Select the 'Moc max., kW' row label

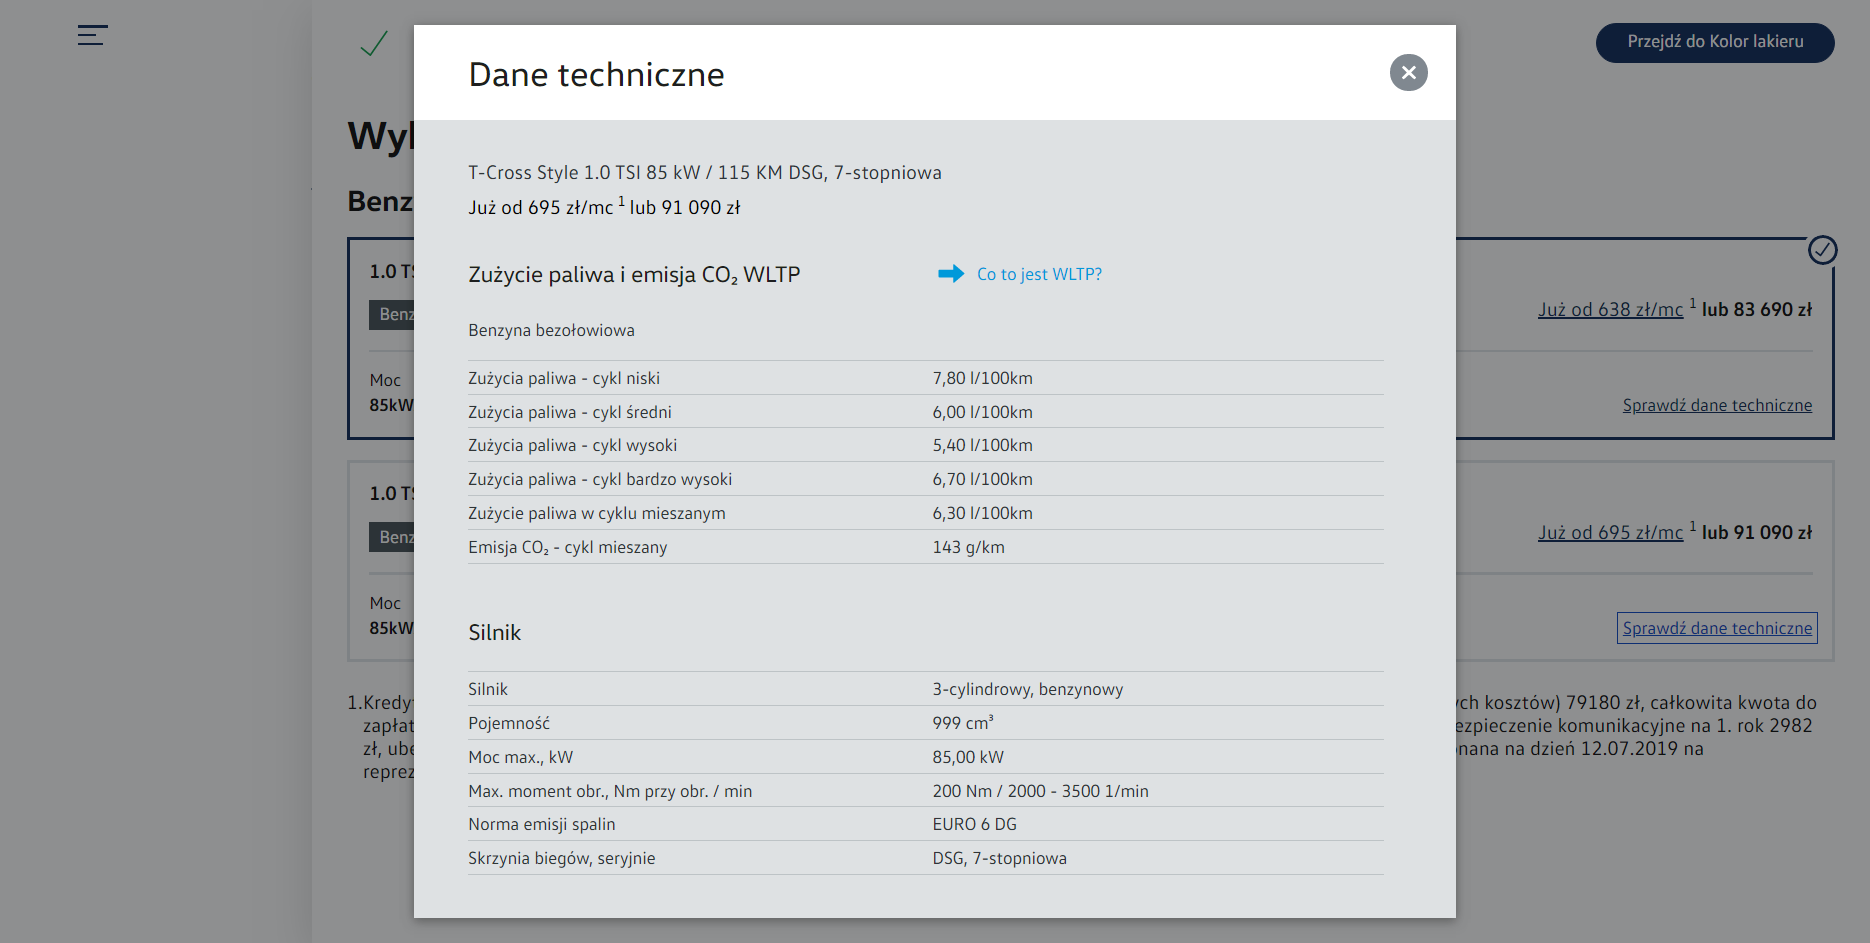point(520,757)
